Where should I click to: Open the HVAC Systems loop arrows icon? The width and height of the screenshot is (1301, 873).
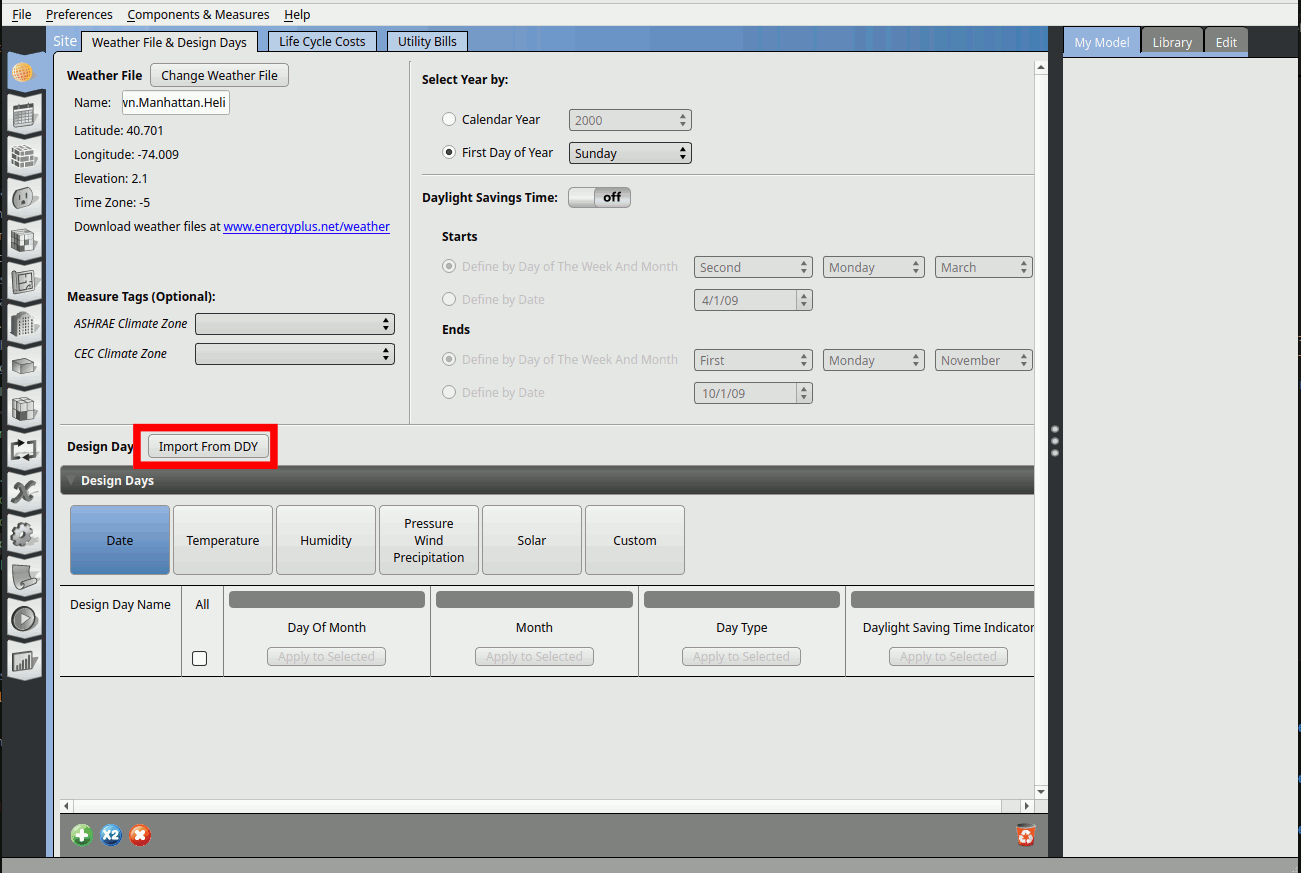[x=24, y=450]
